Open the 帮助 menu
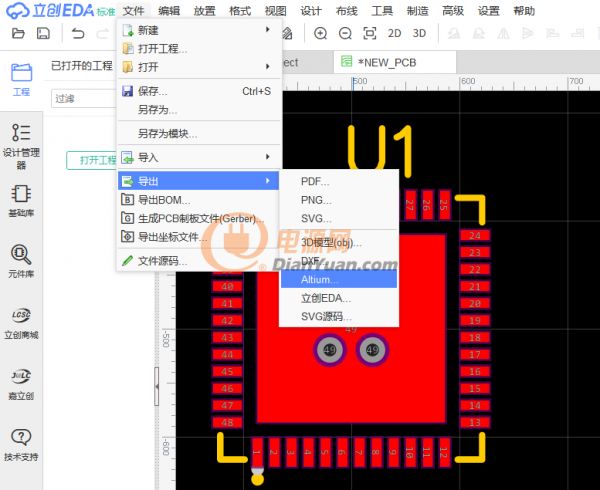 pyautogui.click(x=524, y=11)
